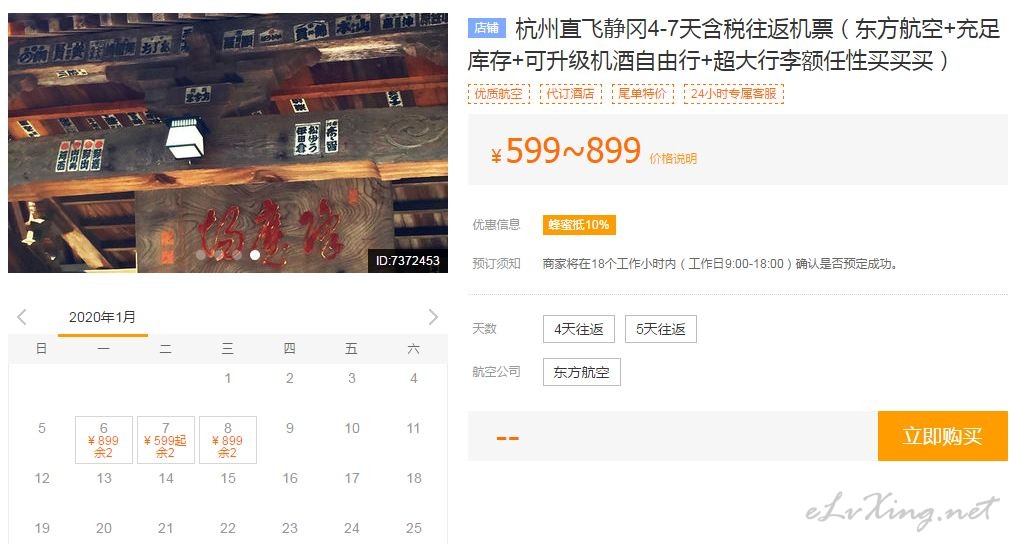Click the blue 店铺 badge
This screenshot has height=544, width=1010.
pos(486,28)
